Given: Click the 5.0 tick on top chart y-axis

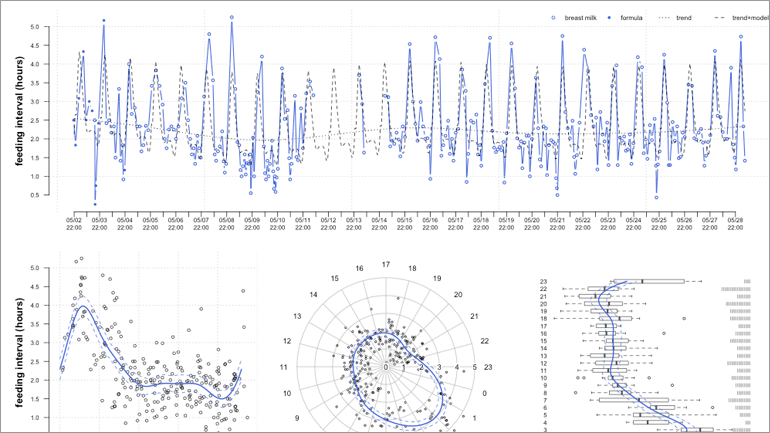Looking at the screenshot, I should tap(47, 27).
